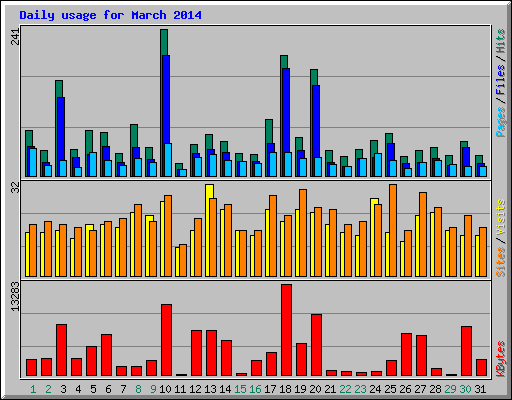Click day 21 on the x-axis
Image resolution: width=512 pixels, height=400 pixels.
(330, 389)
